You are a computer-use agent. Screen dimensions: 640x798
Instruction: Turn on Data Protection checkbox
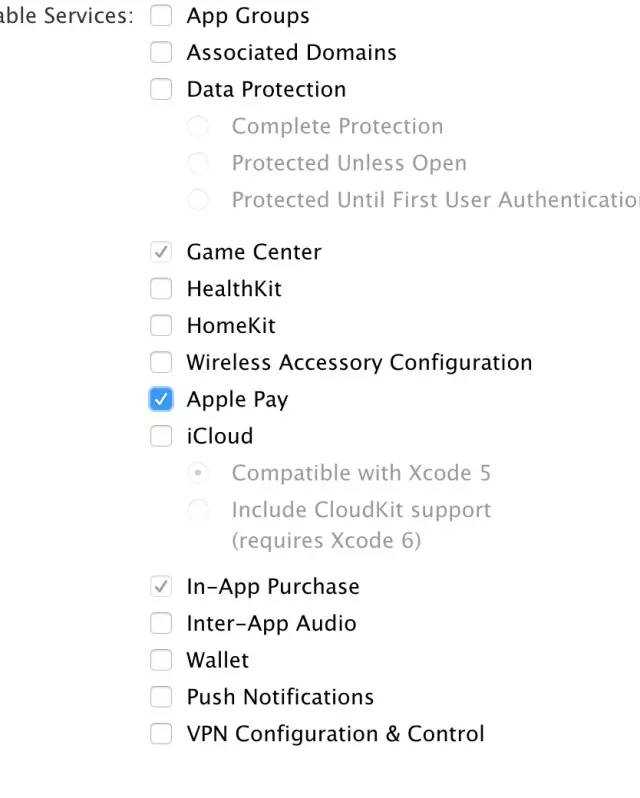tap(161, 89)
